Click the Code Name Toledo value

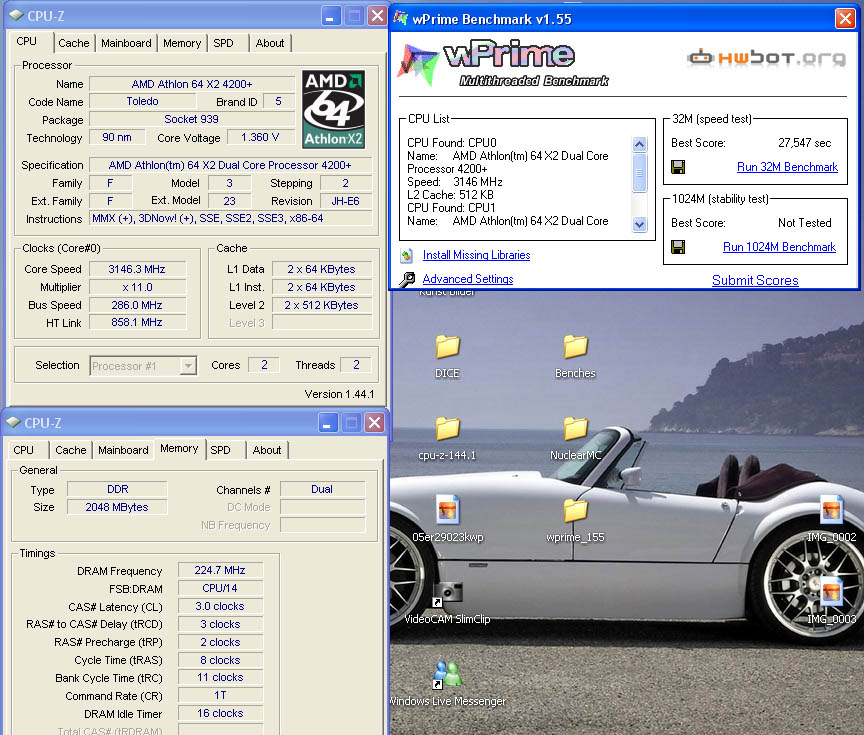(142, 101)
